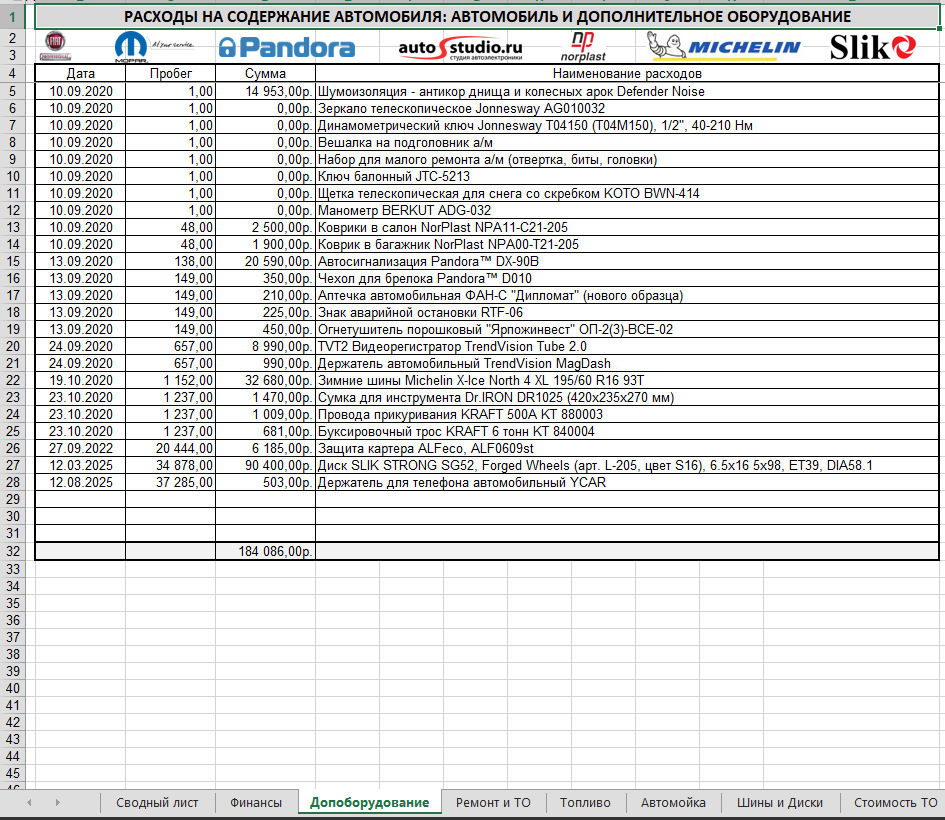Select the Огнетушитель порошковый cell

pos(627,330)
